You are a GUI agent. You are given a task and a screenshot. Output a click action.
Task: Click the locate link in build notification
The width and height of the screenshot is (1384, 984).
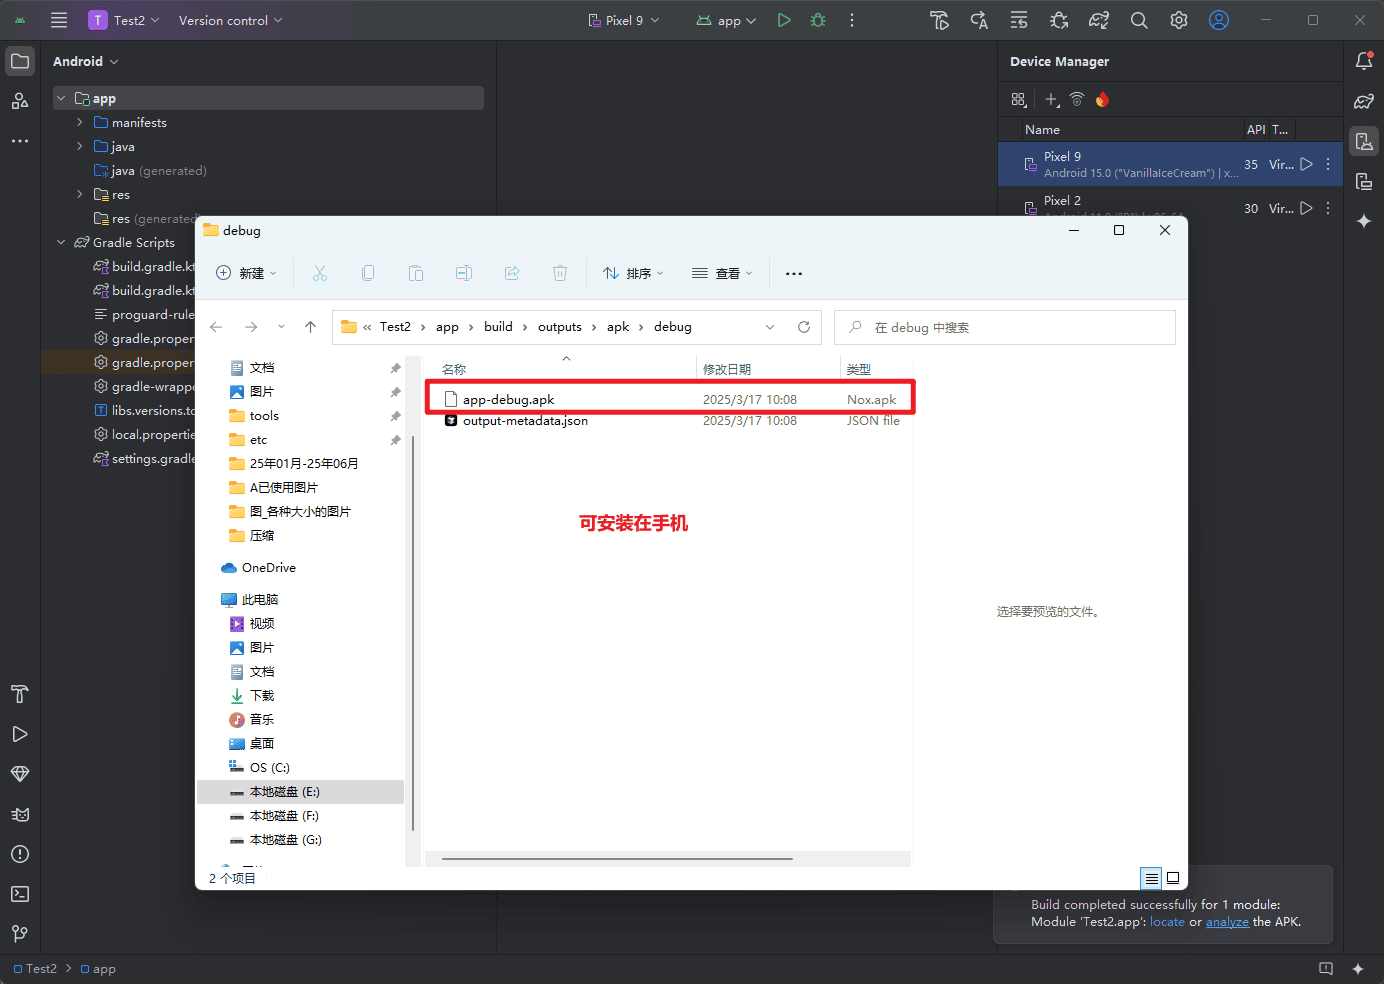1167,922
